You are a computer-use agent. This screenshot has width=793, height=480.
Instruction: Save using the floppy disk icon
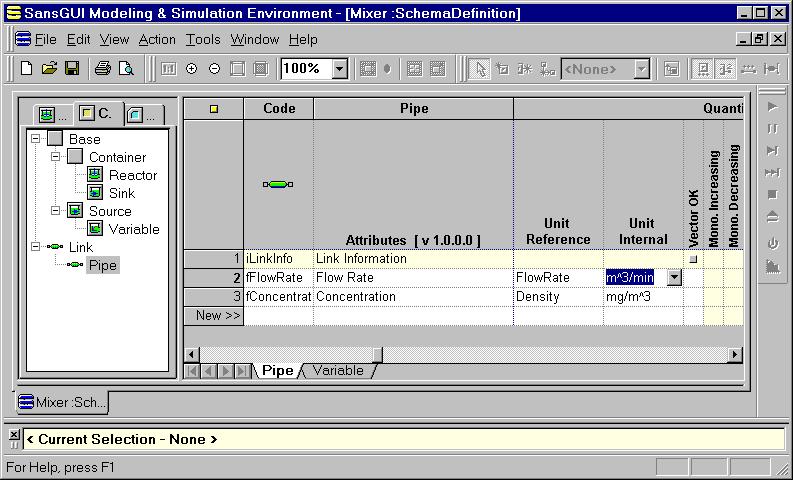tap(72, 69)
